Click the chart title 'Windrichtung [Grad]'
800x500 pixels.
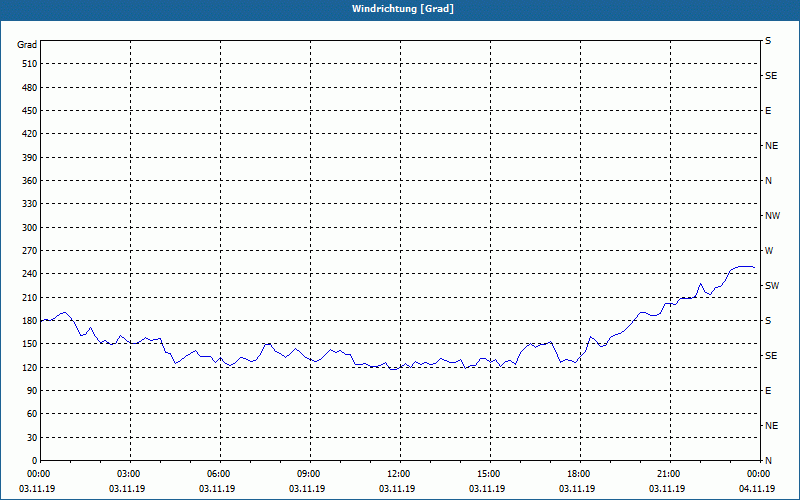[x=403, y=9]
